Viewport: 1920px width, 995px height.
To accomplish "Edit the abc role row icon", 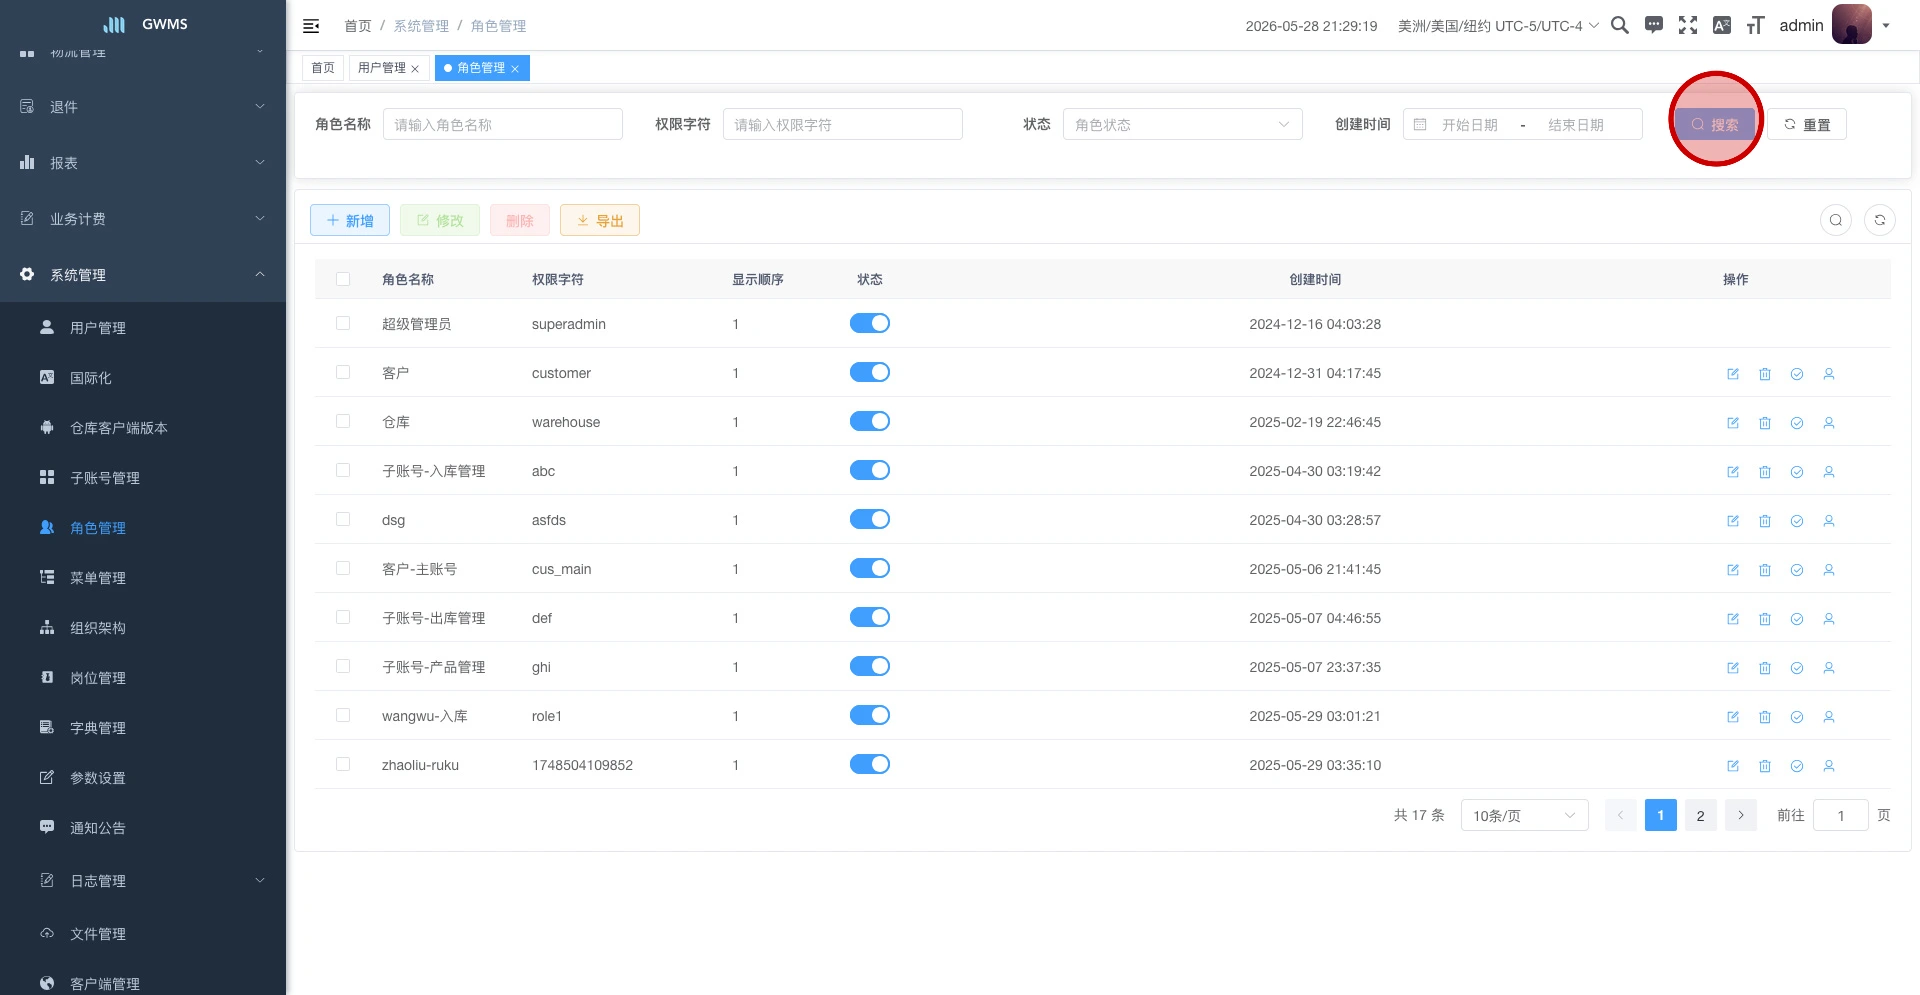I will coord(1733,472).
